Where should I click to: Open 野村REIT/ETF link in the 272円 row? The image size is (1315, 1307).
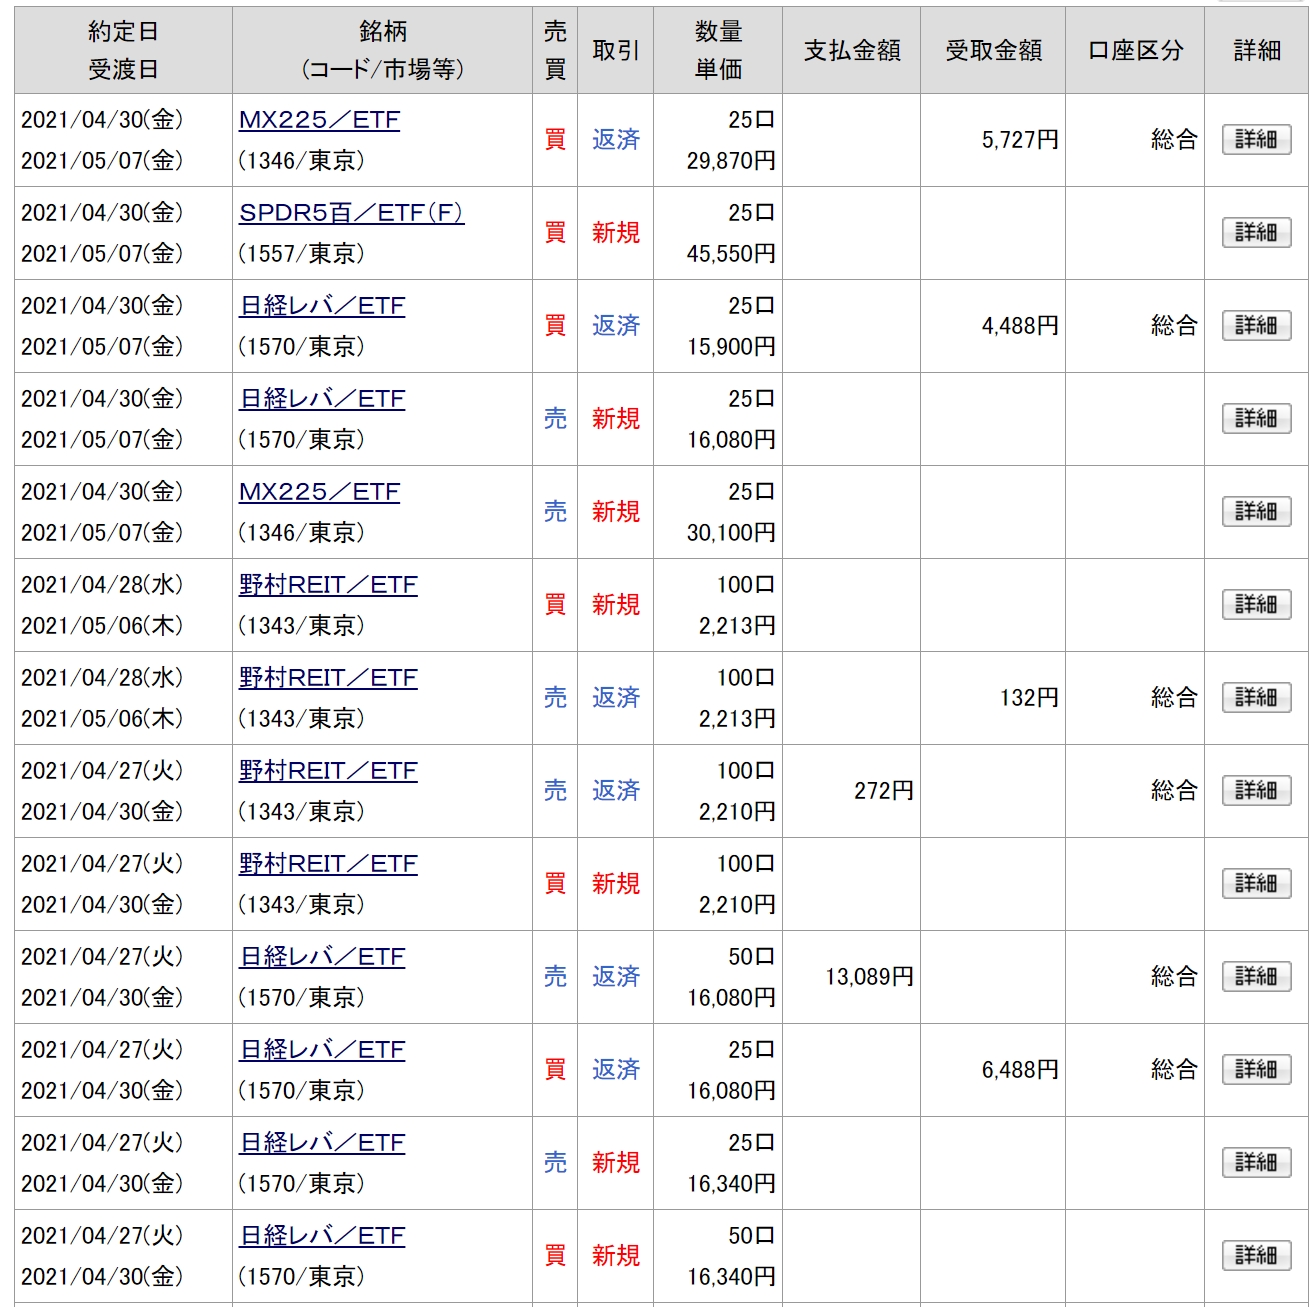tap(328, 771)
